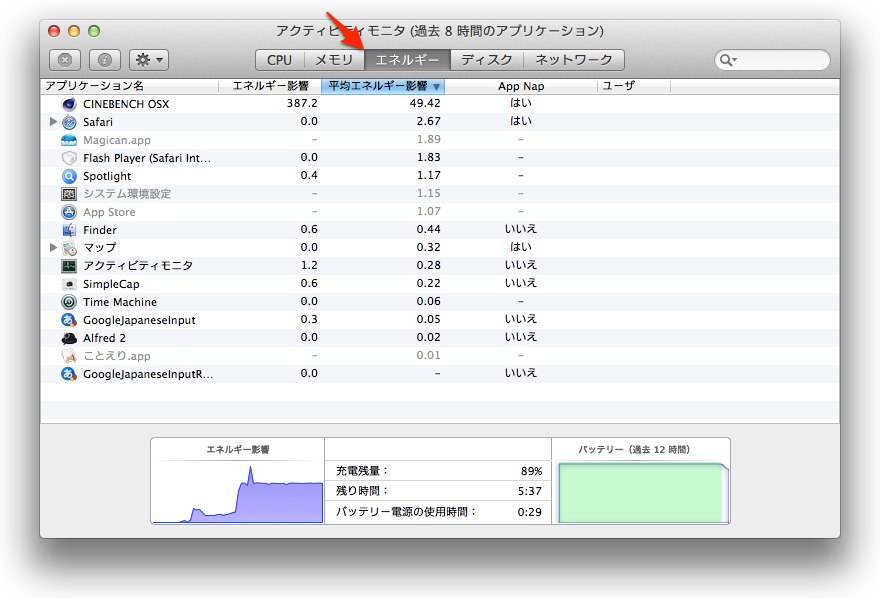The width and height of the screenshot is (880, 598).
Task: Sort by エネルギー影響 column header
Action: coord(270,86)
